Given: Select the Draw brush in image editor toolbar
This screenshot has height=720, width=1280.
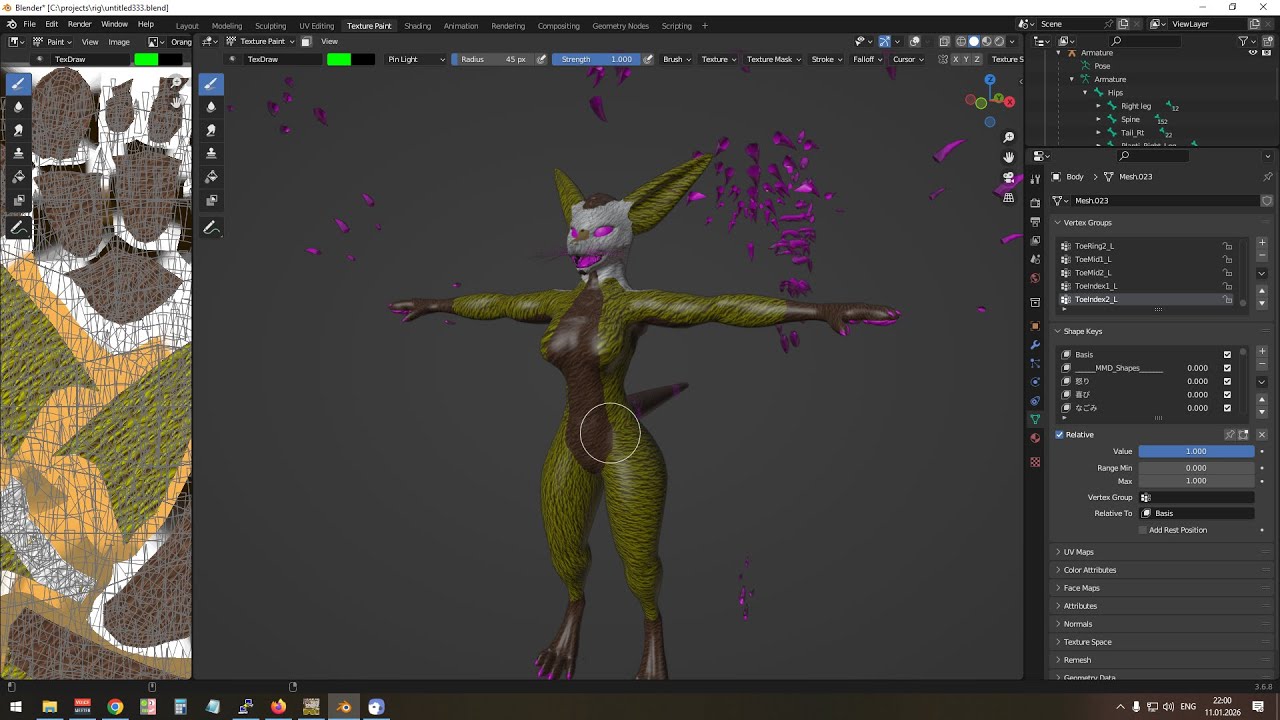Looking at the screenshot, I should click(18, 84).
